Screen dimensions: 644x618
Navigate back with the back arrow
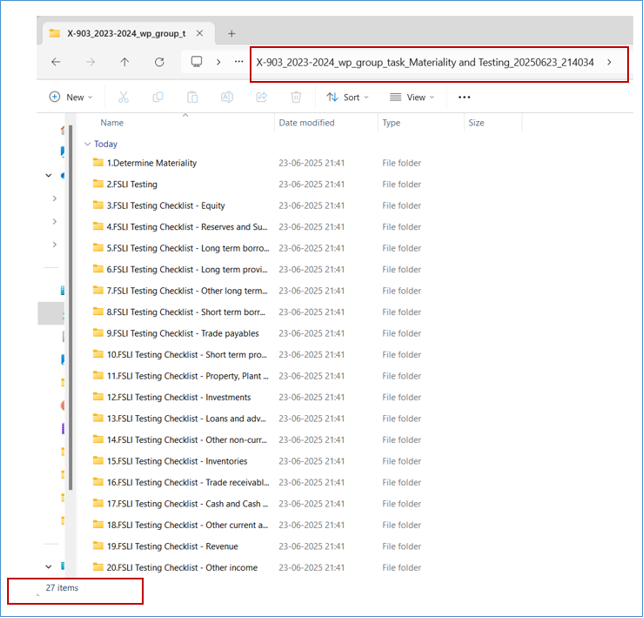(56, 62)
